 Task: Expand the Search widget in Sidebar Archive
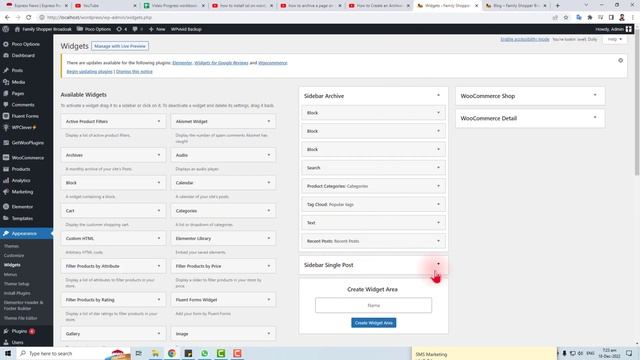(x=438, y=167)
